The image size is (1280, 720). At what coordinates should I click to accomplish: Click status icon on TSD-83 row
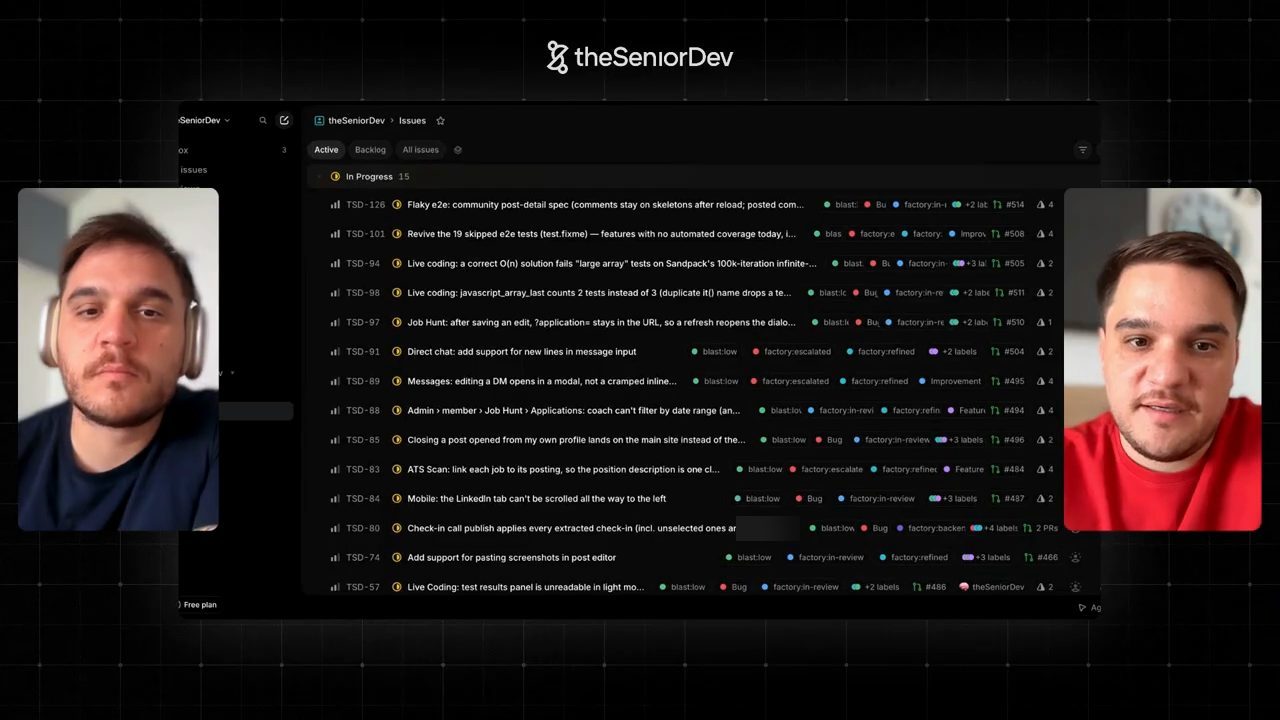pos(397,470)
